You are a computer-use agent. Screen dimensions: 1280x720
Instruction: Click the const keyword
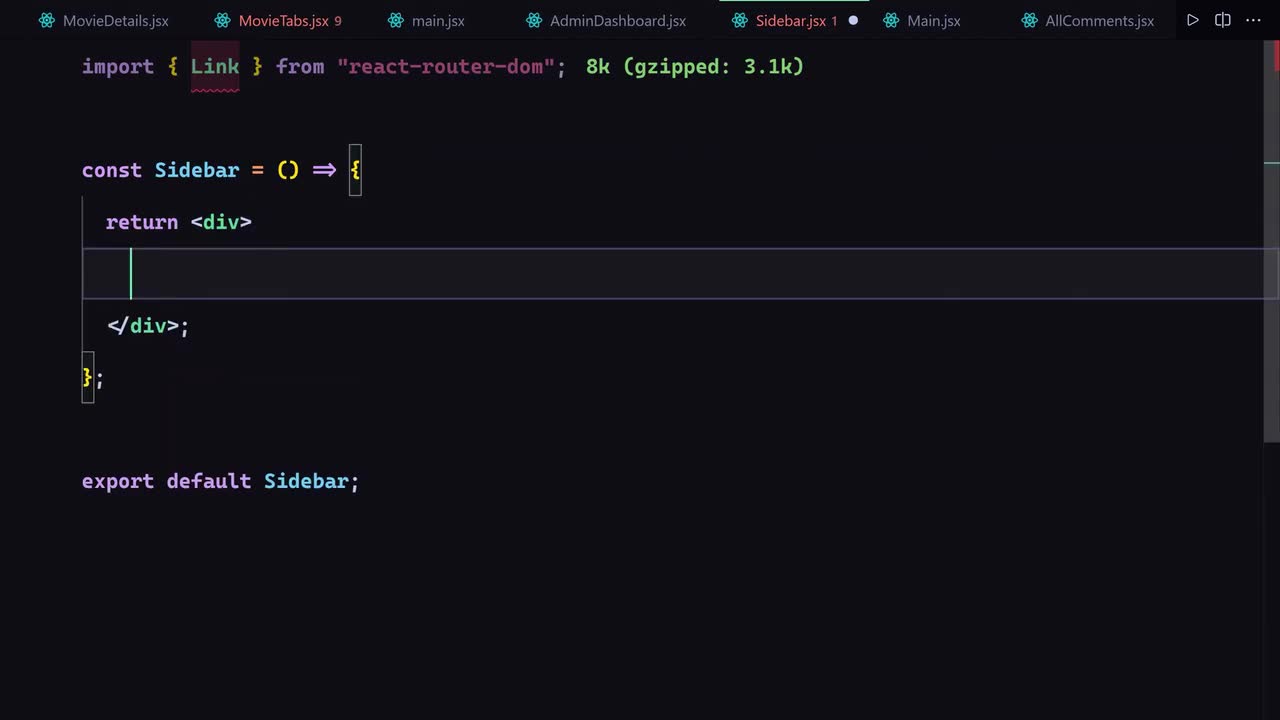(x=112, y=170)
